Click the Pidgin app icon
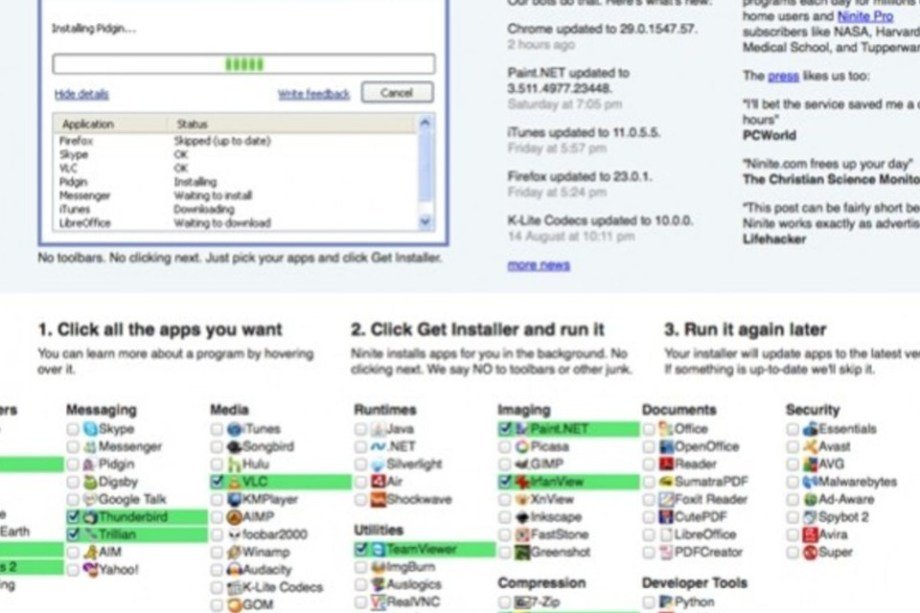The height and width of the screenshot is (613, 920). pyautogui.click(x=89, y=465)
